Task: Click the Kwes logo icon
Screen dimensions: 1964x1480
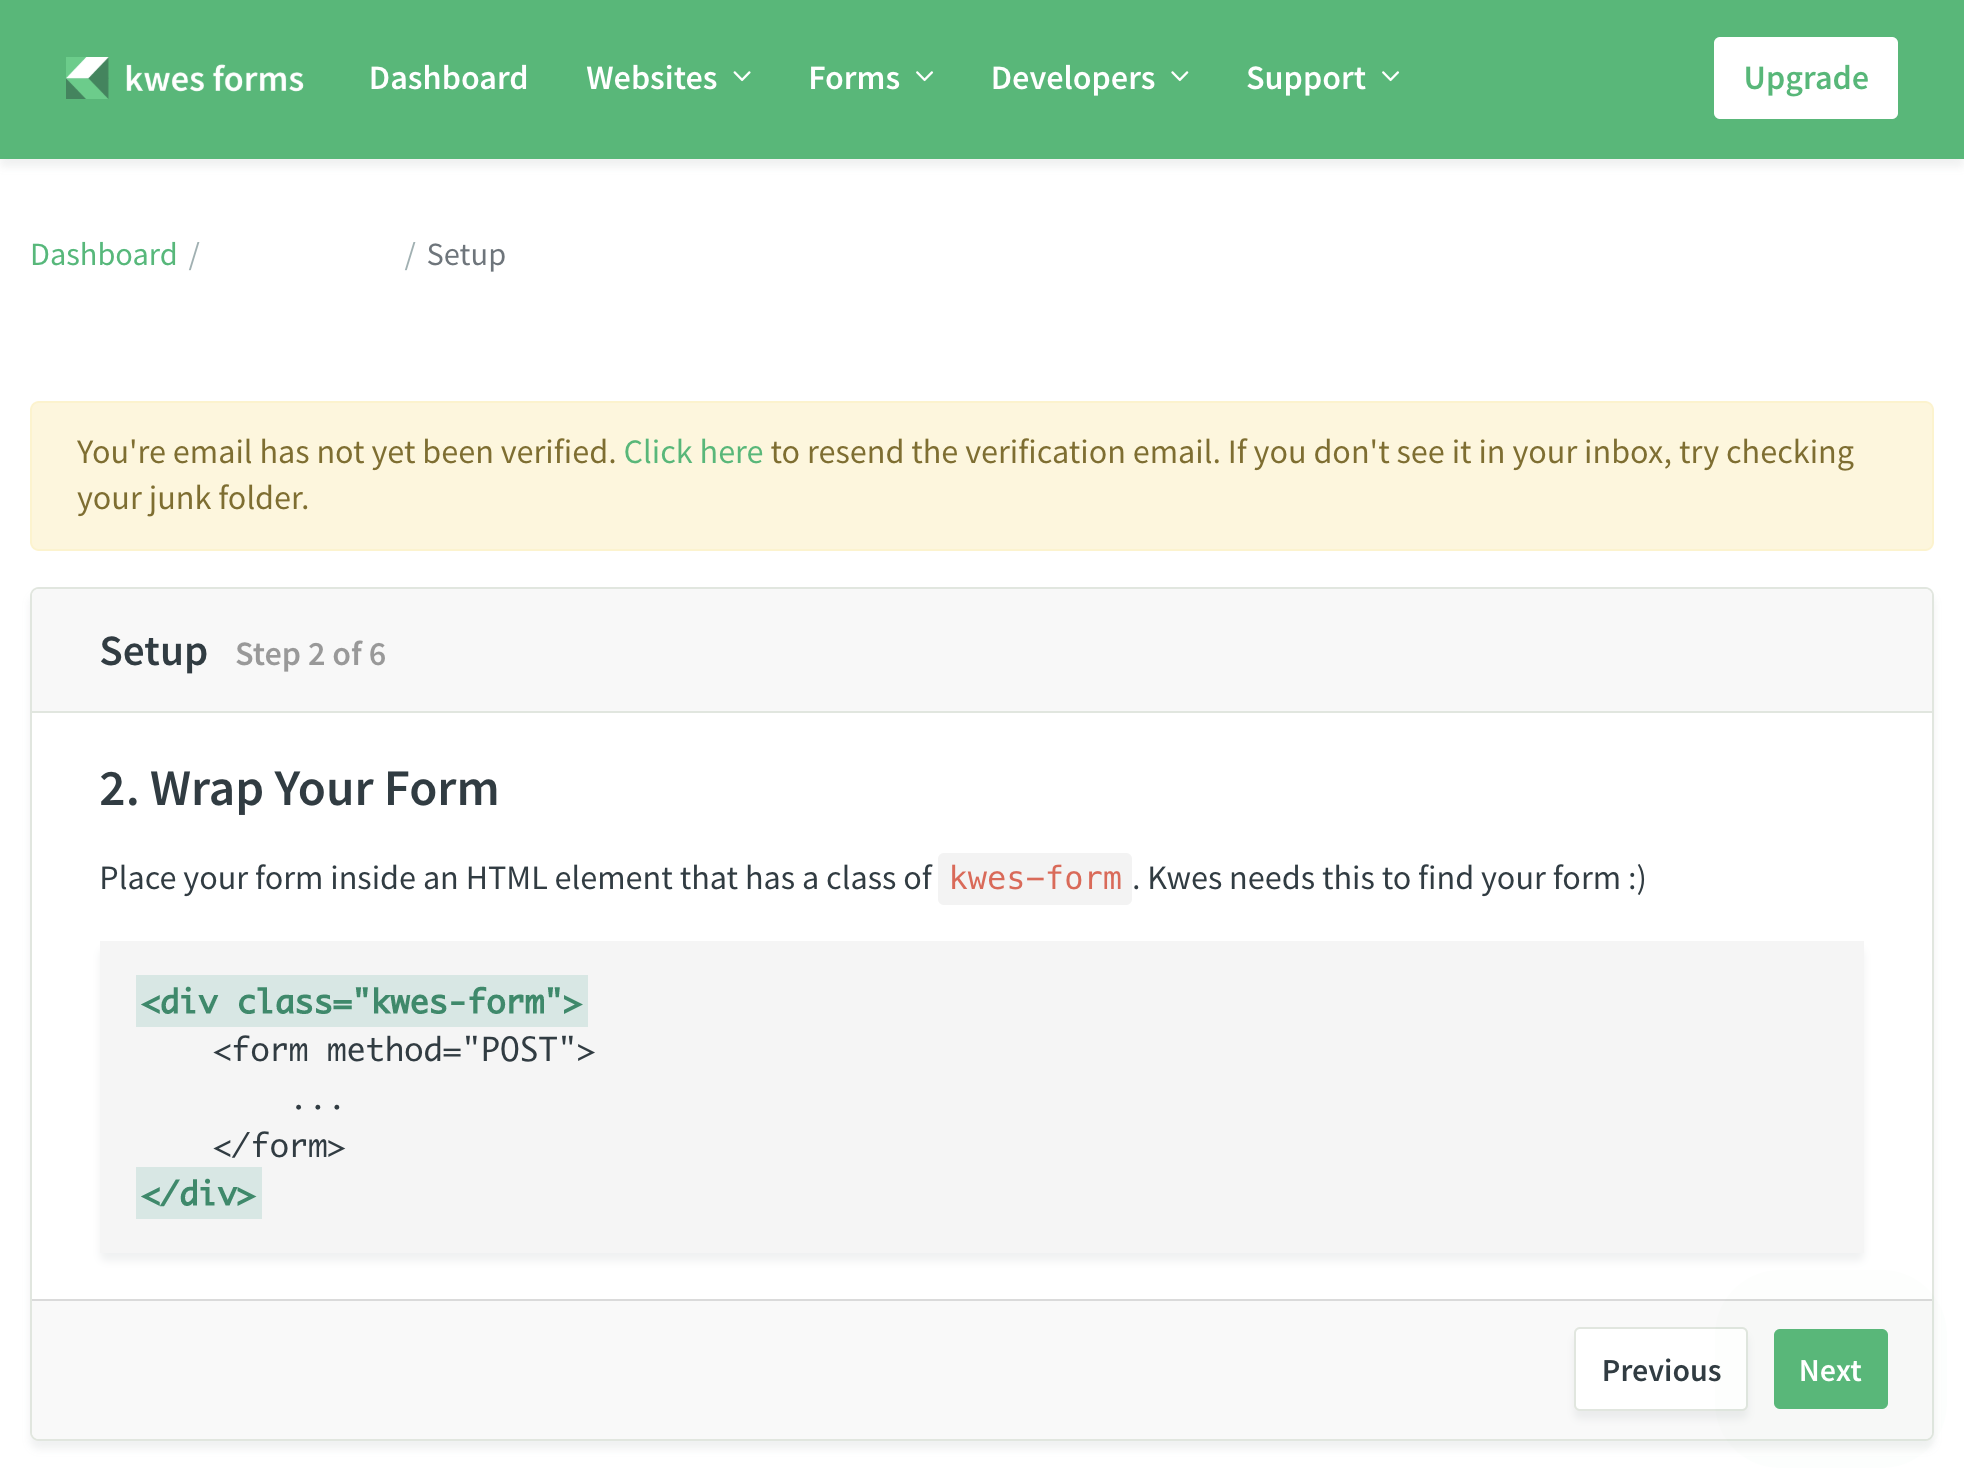Action: point(87,78)
